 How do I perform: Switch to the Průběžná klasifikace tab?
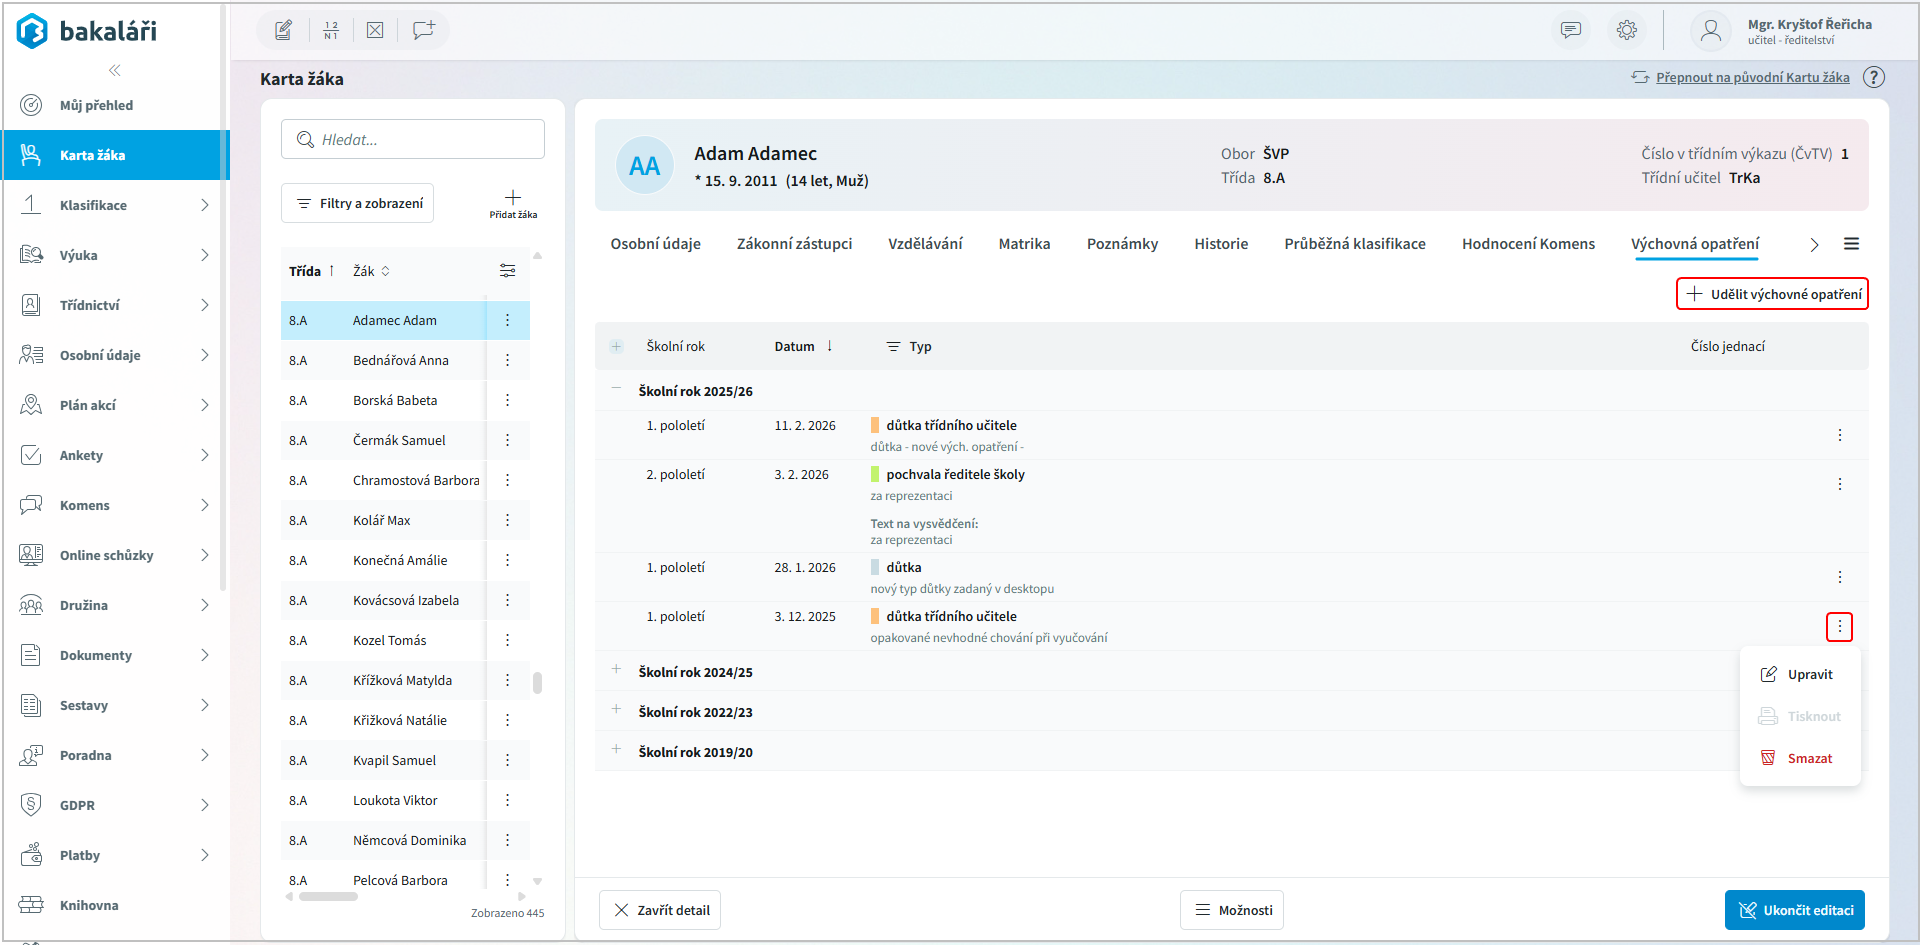coord(1354,244)
